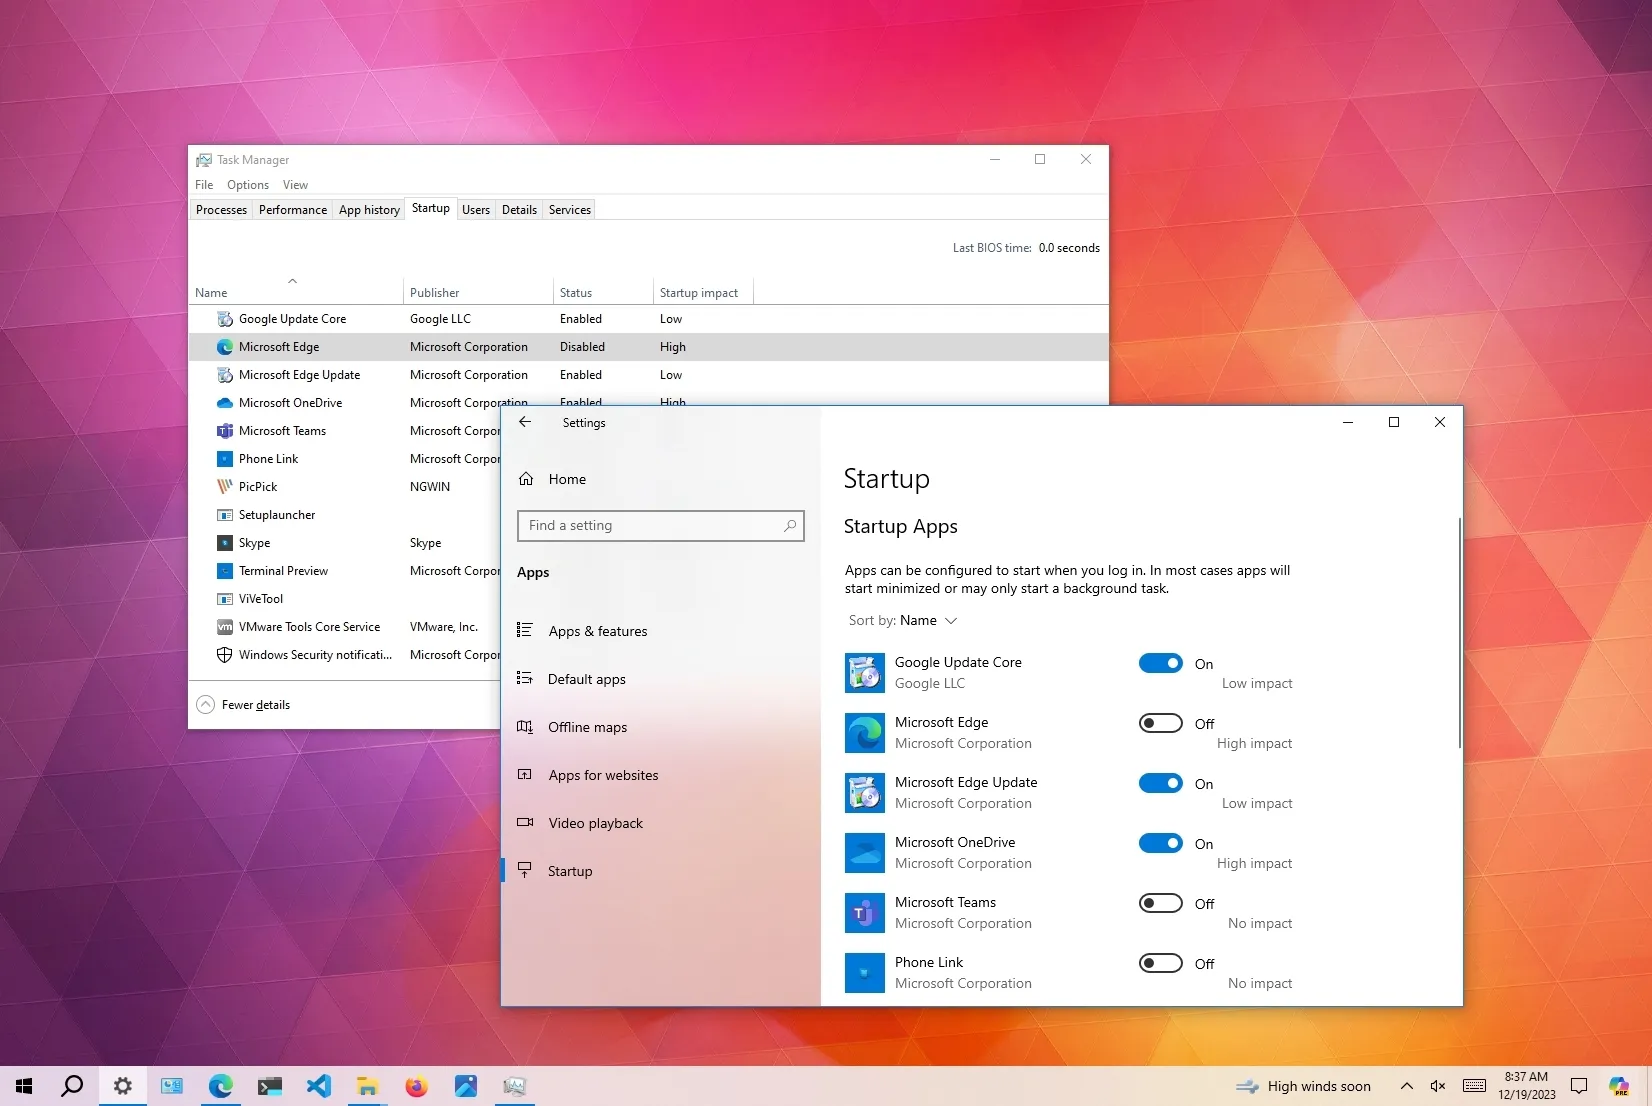Click Microsoft Edge Update app icon in Settings
Screen dimensions: 1652x1106
click(x=865, y=793)
